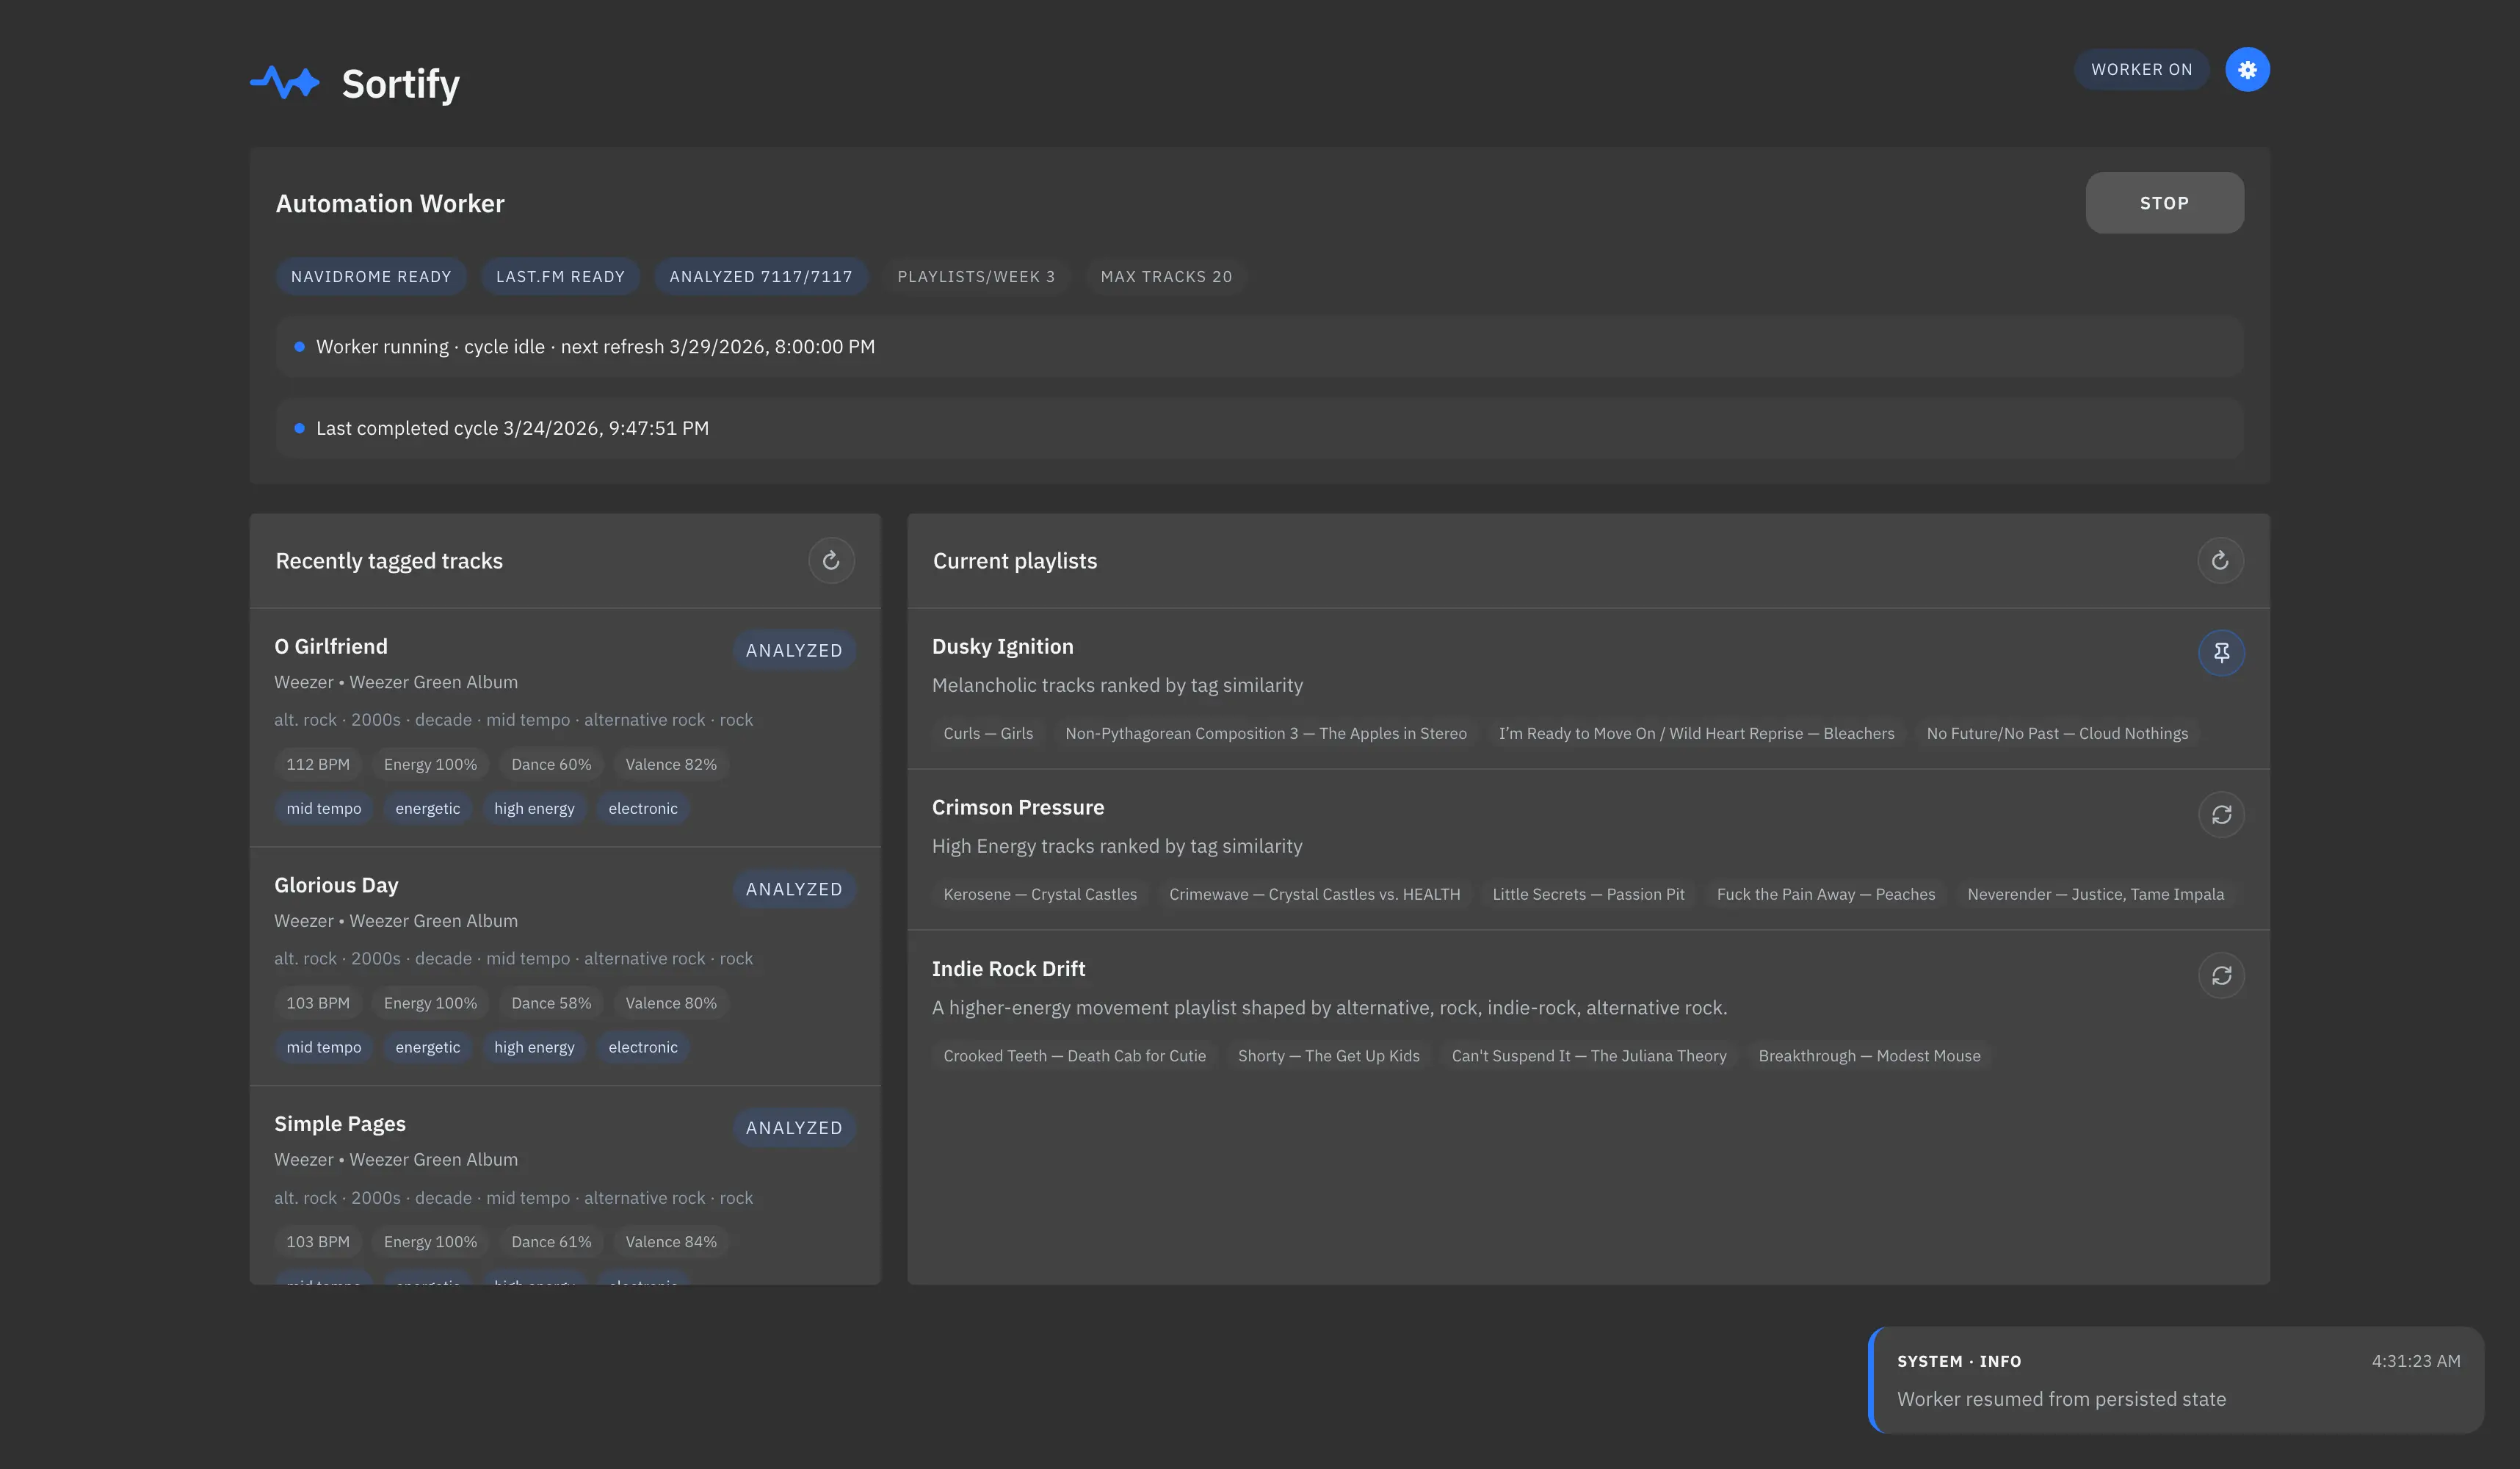This screenshot has width=2520, height=1469.
Task: Refresh the Recently tagged tracks list
Action: pos(831,560)
